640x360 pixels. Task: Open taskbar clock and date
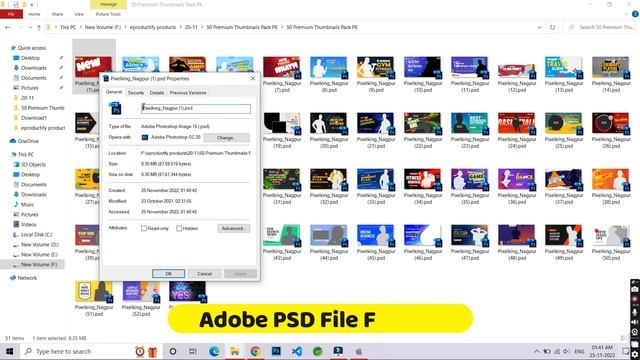(x=603, y=352)
